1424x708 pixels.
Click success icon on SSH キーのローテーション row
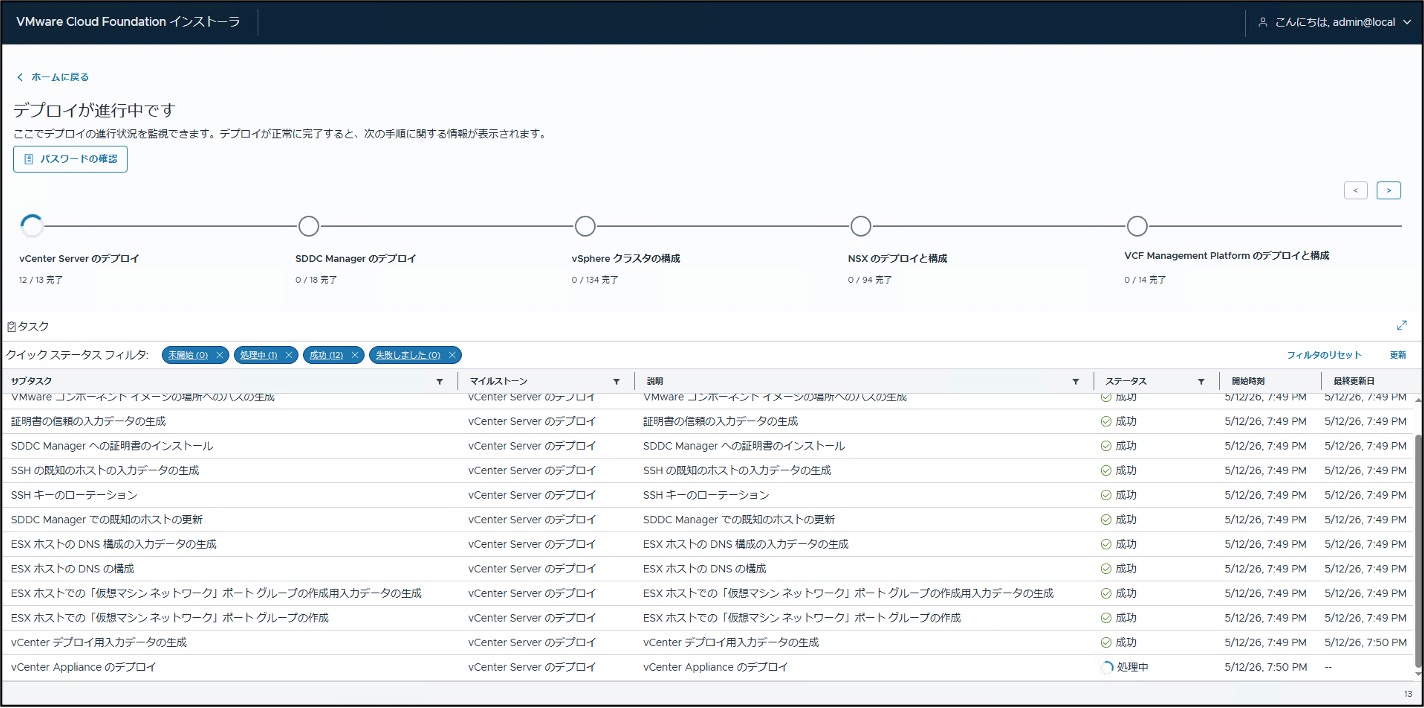click(1106, 495)
